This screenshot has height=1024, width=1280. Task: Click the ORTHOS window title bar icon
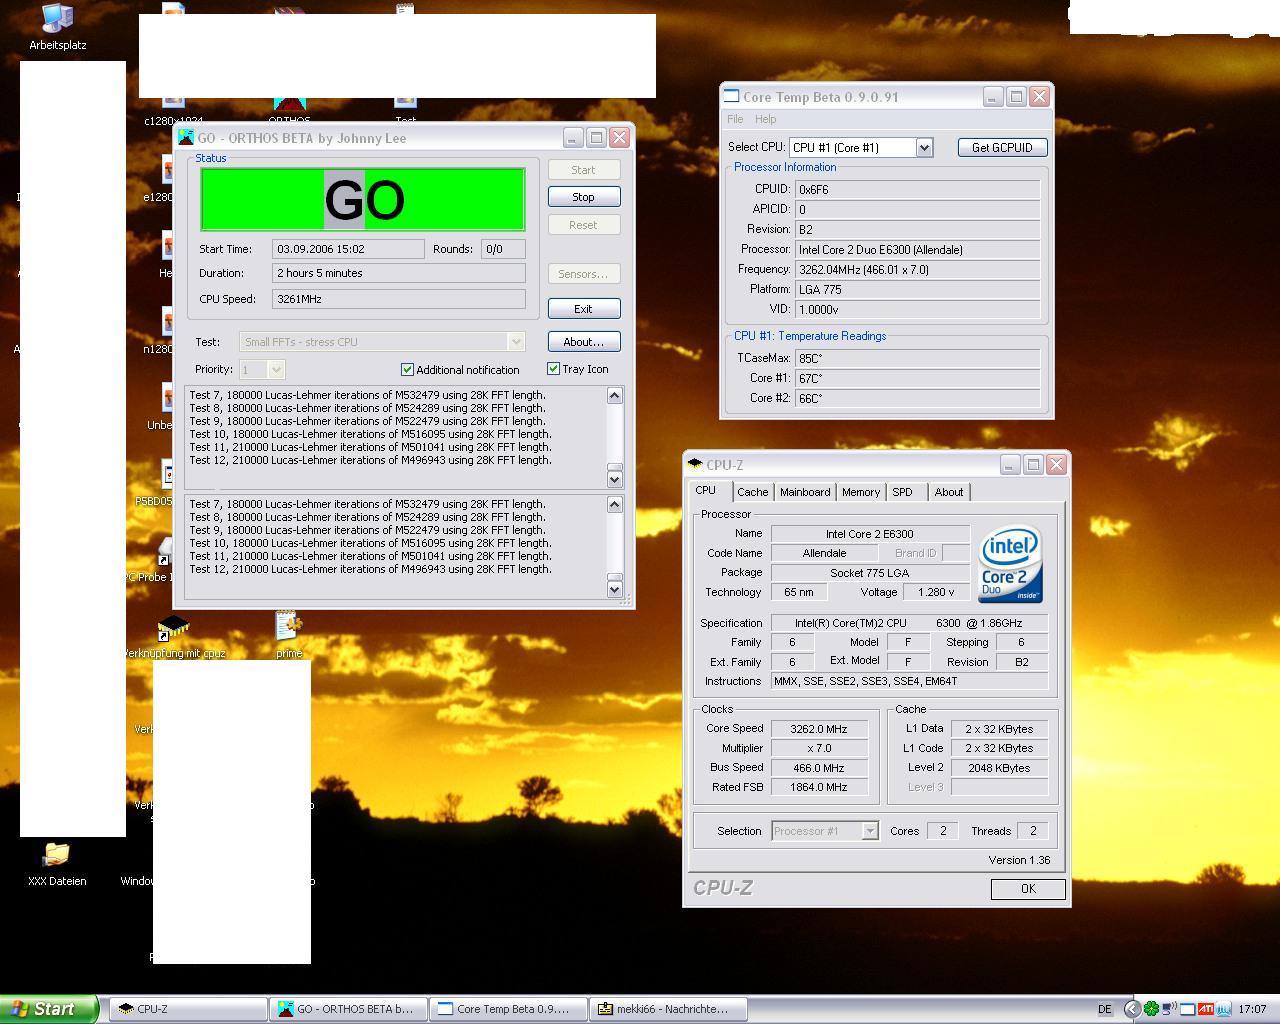click(x=186, y=138)
